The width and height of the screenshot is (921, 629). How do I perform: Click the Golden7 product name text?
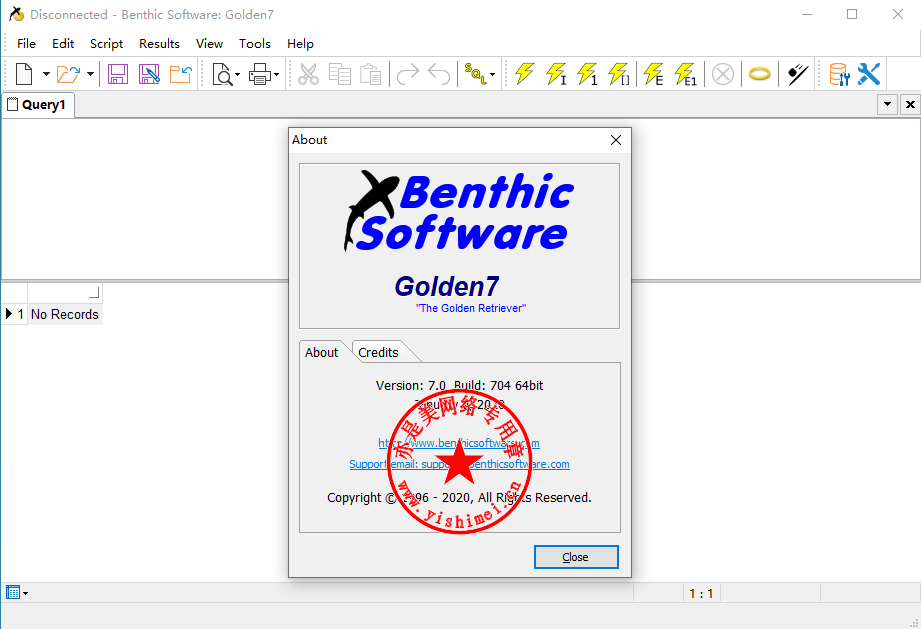click(x=446, y=287)
